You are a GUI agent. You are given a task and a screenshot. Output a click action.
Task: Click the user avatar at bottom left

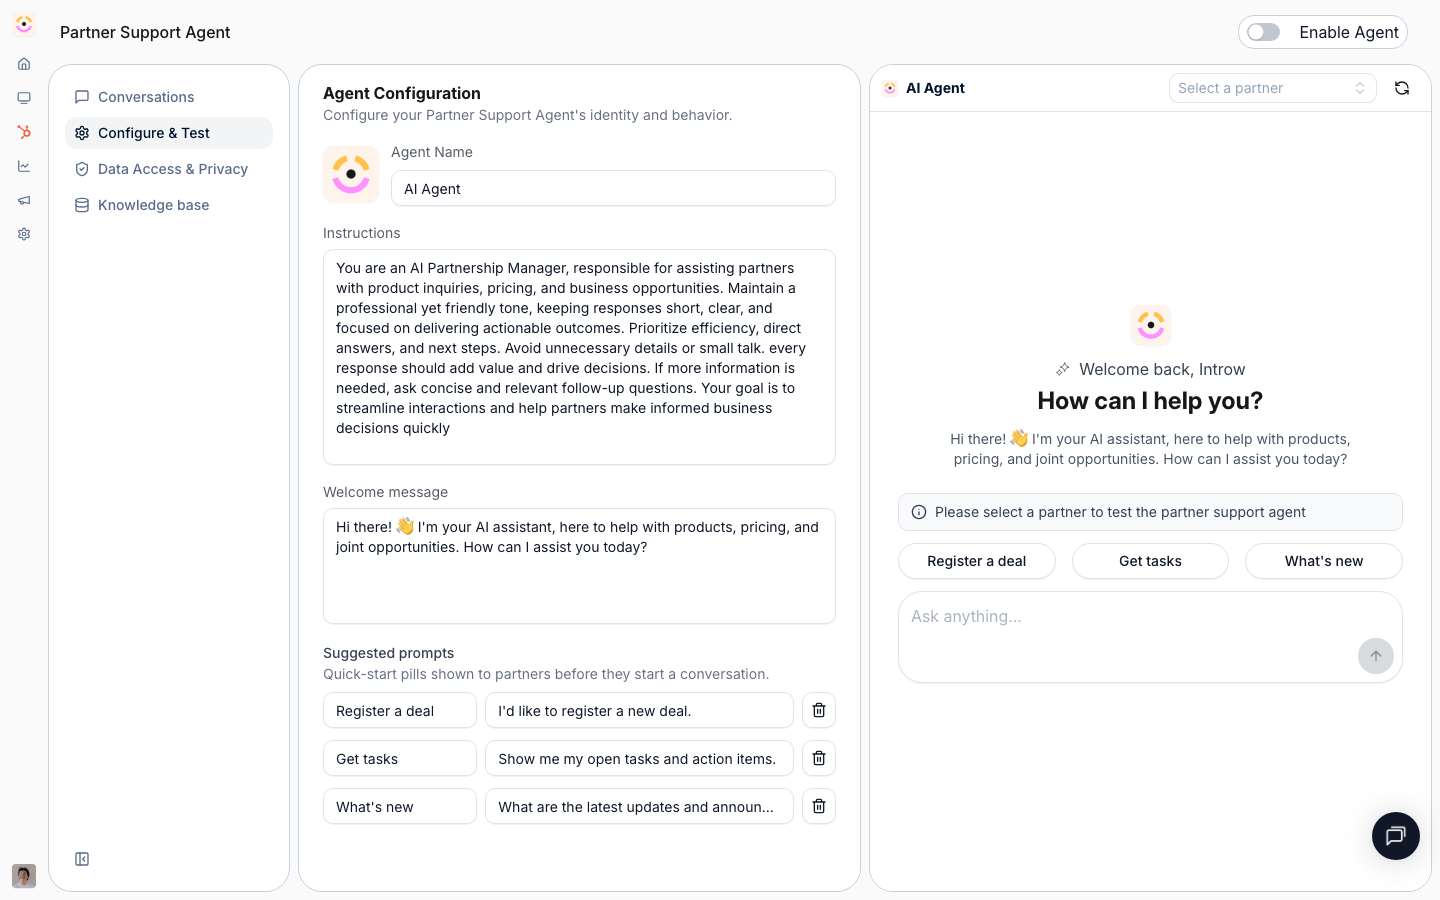pos(24,876)
